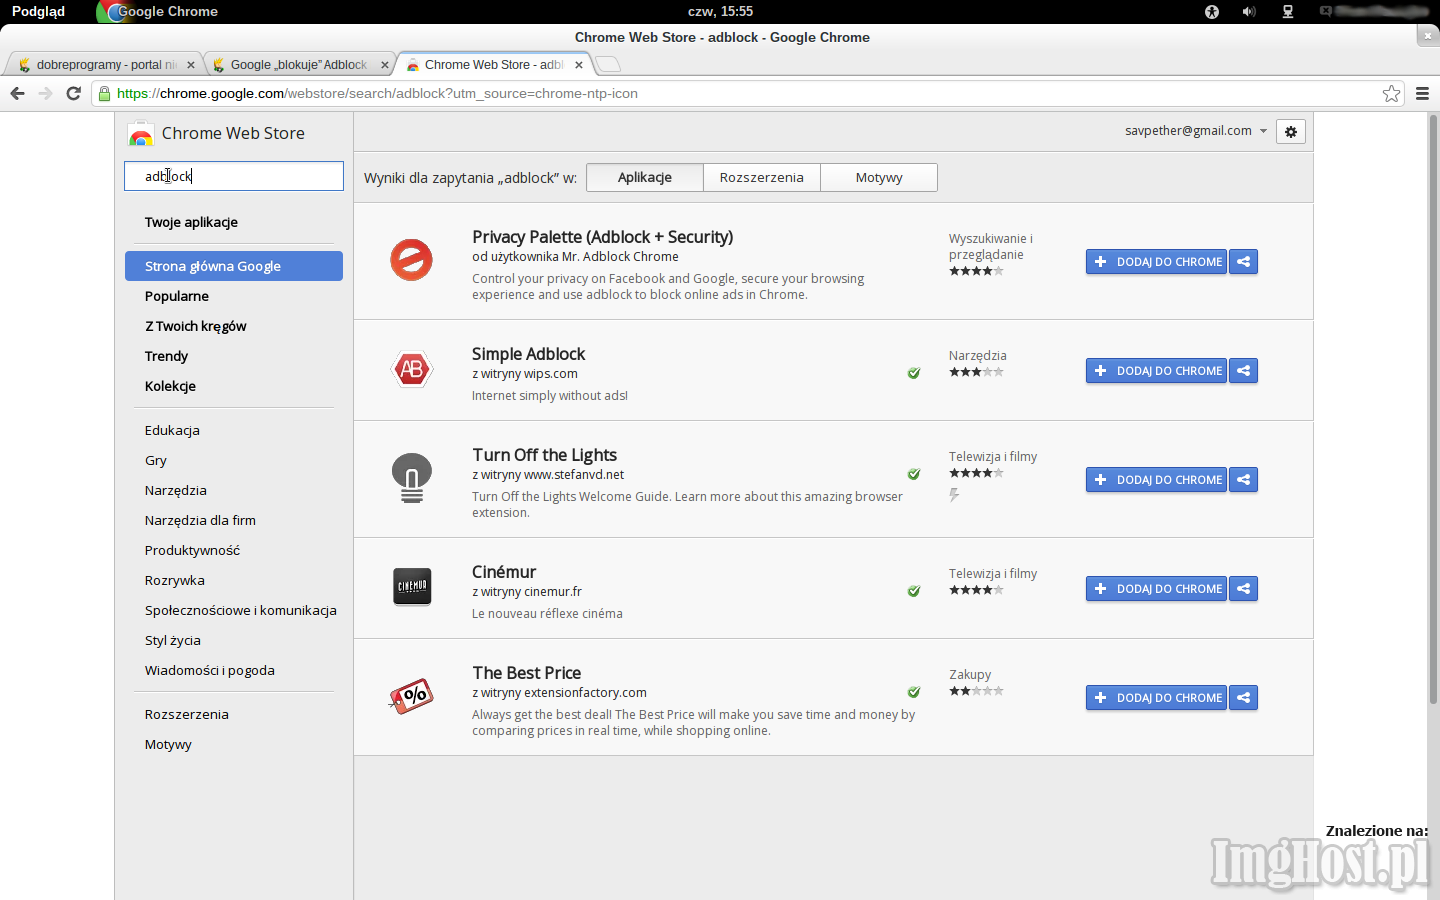Screen dimensions: 1440x900
Task: Open the network icon in top bar
Action: [x=1288, y=11]
